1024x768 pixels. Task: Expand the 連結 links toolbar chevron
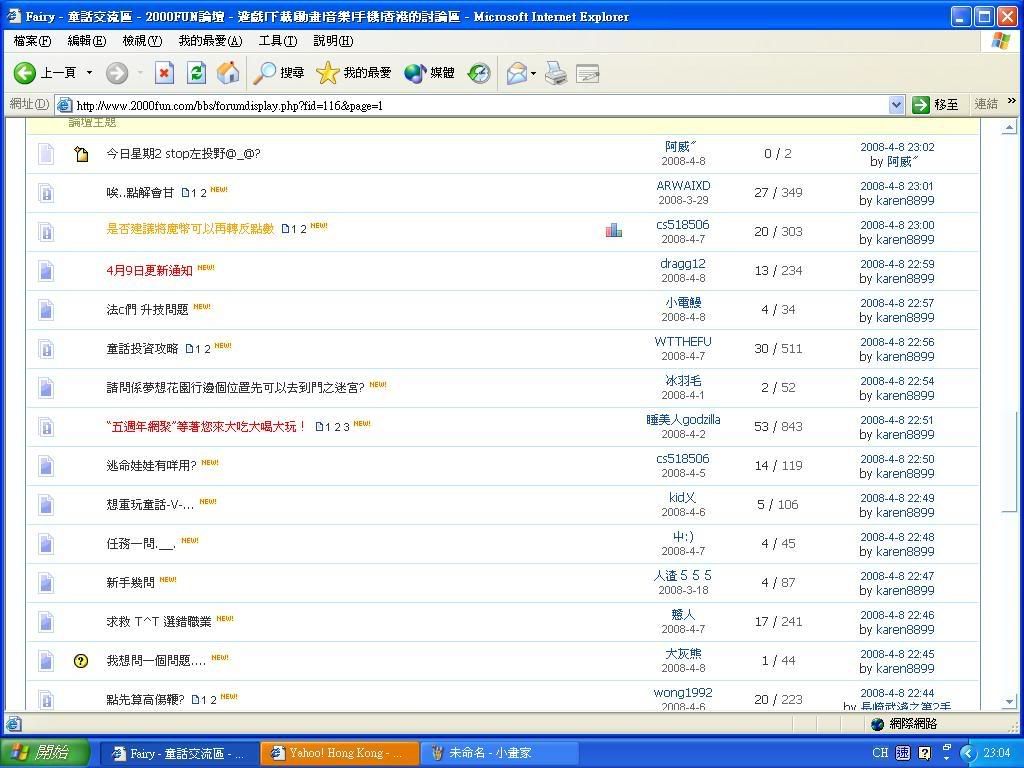coord(1011,103)
